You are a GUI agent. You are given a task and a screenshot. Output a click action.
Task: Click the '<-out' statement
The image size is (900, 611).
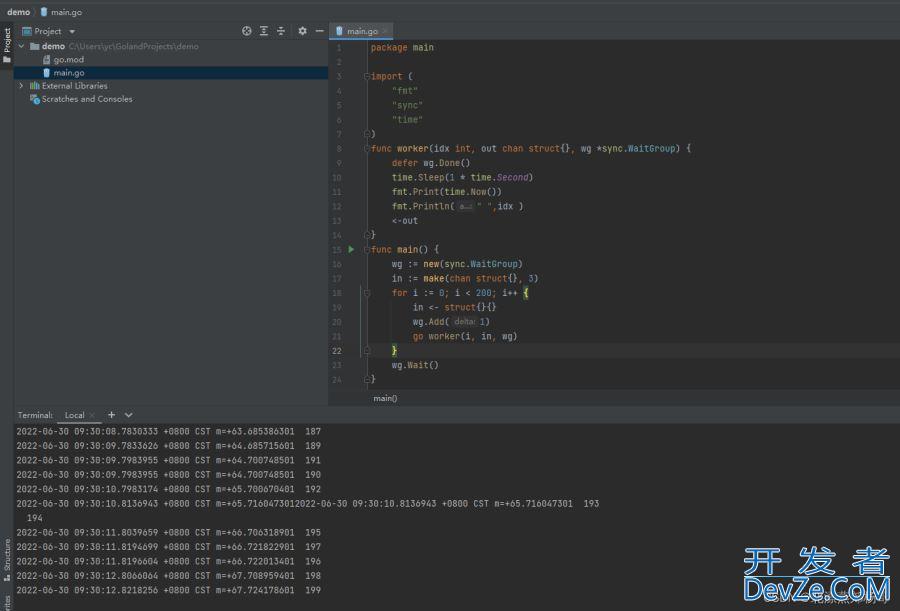click(x=405, y=221)
